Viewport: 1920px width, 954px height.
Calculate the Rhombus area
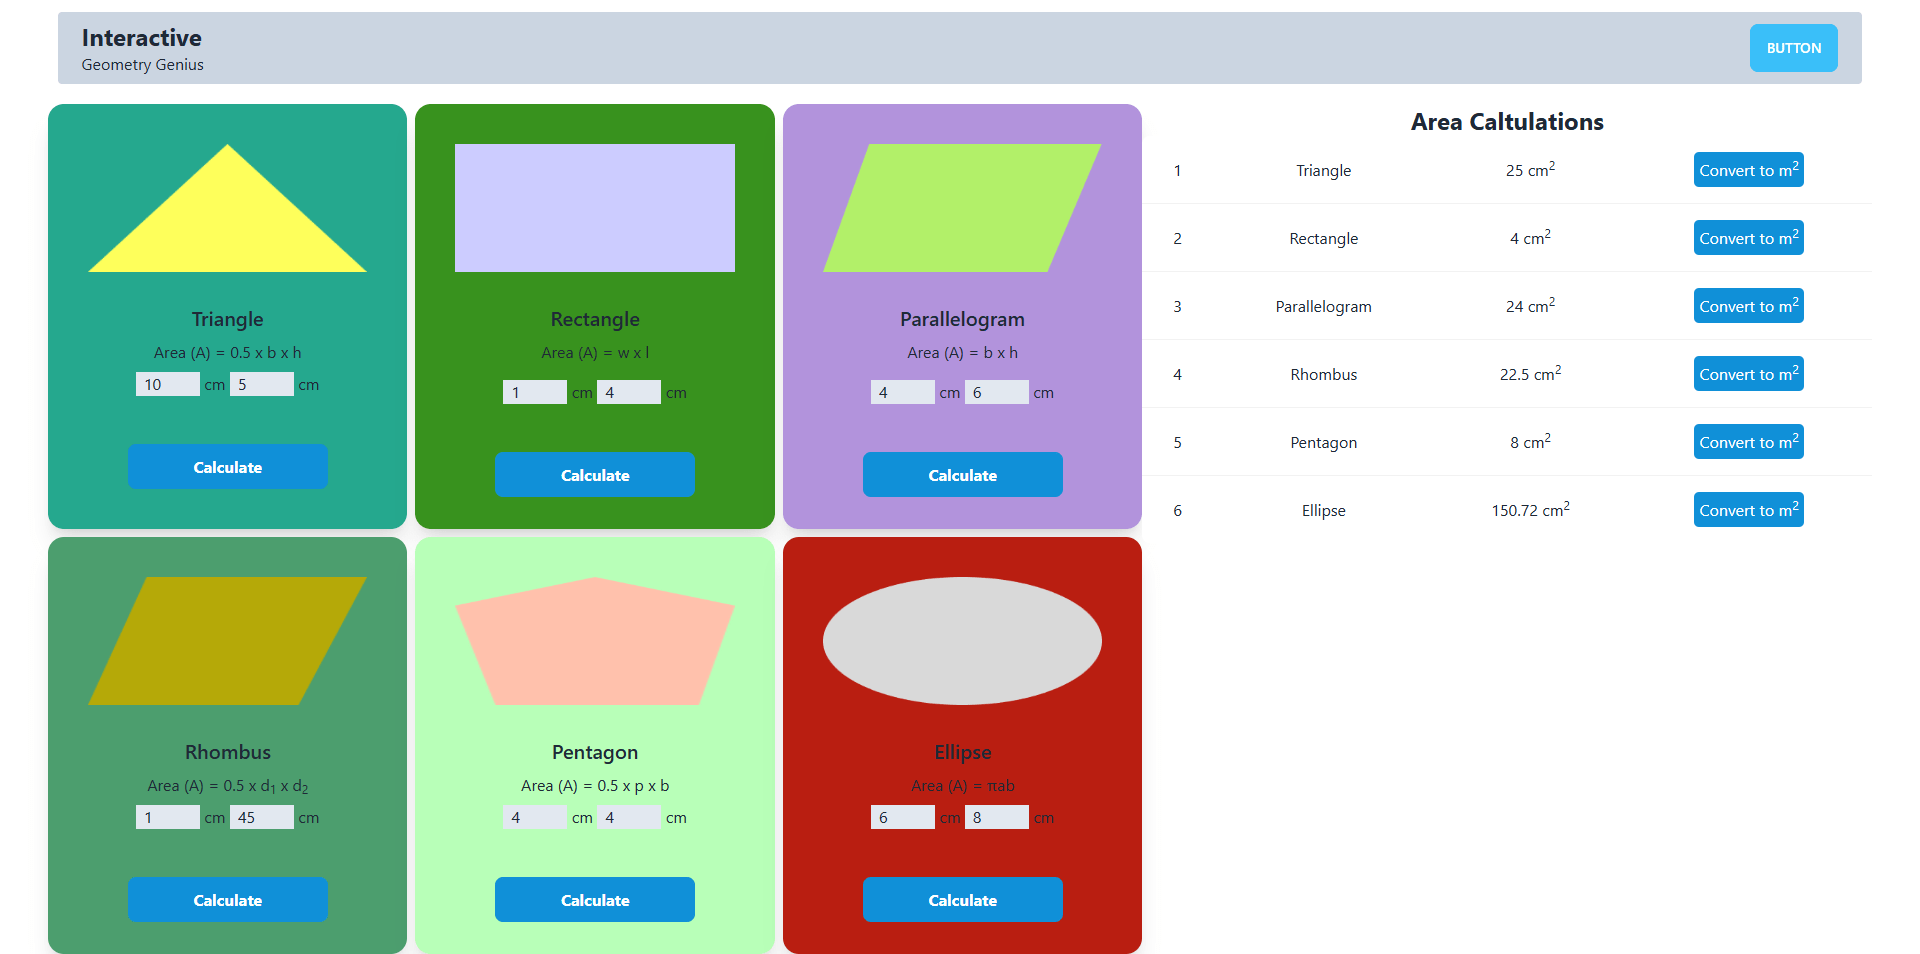click(228, 900)
